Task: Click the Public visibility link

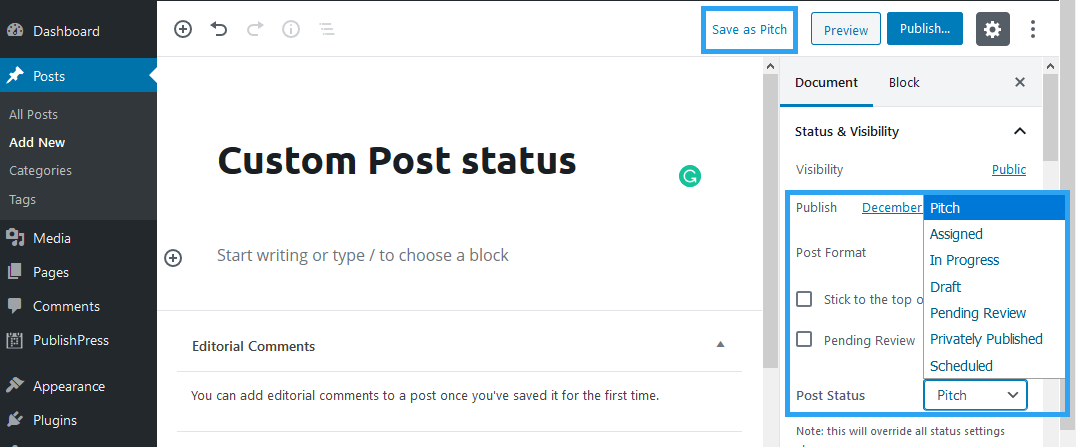Action: (1009, 169)
